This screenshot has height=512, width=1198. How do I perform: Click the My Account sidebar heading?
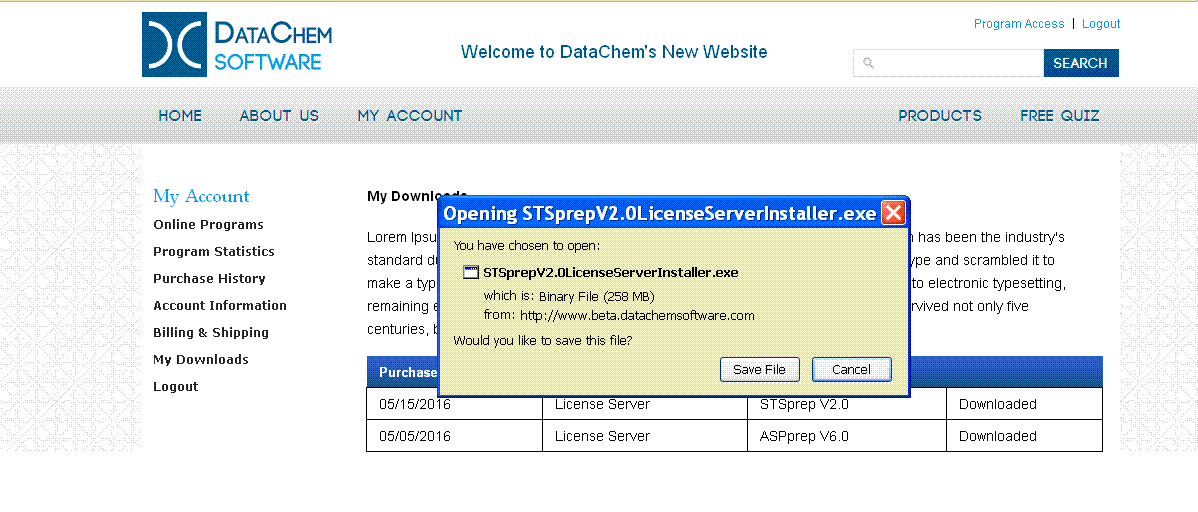coord(201,196)
